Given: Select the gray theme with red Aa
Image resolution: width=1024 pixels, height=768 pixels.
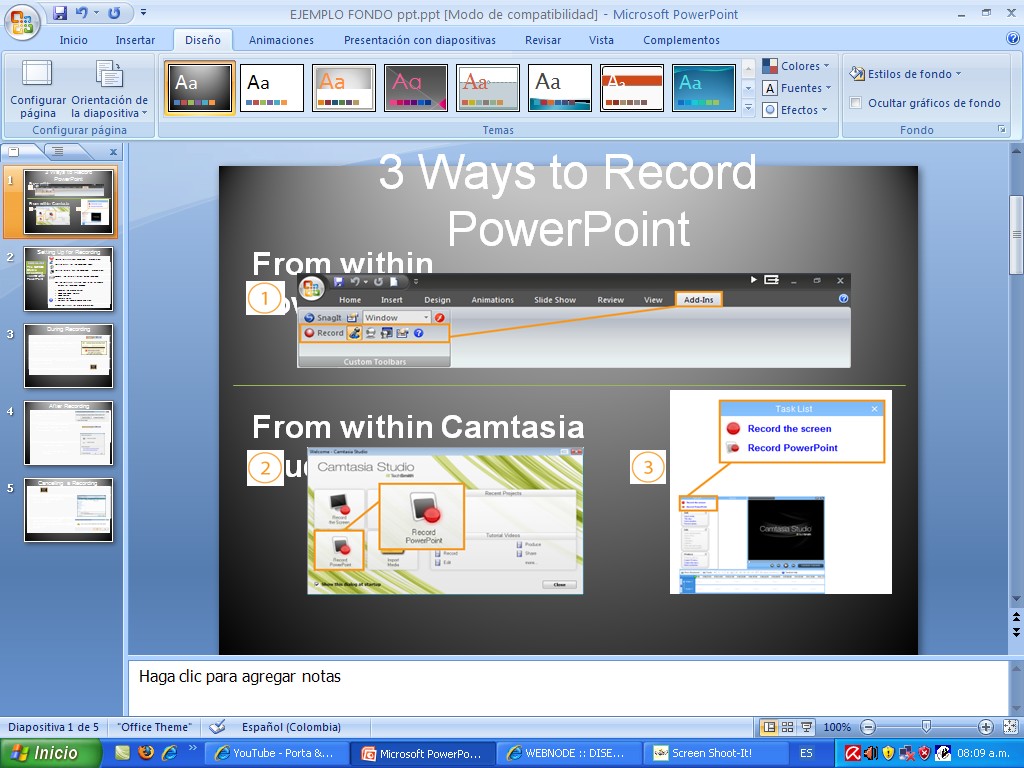Looking at the screenshot, I should coord(488,88).
